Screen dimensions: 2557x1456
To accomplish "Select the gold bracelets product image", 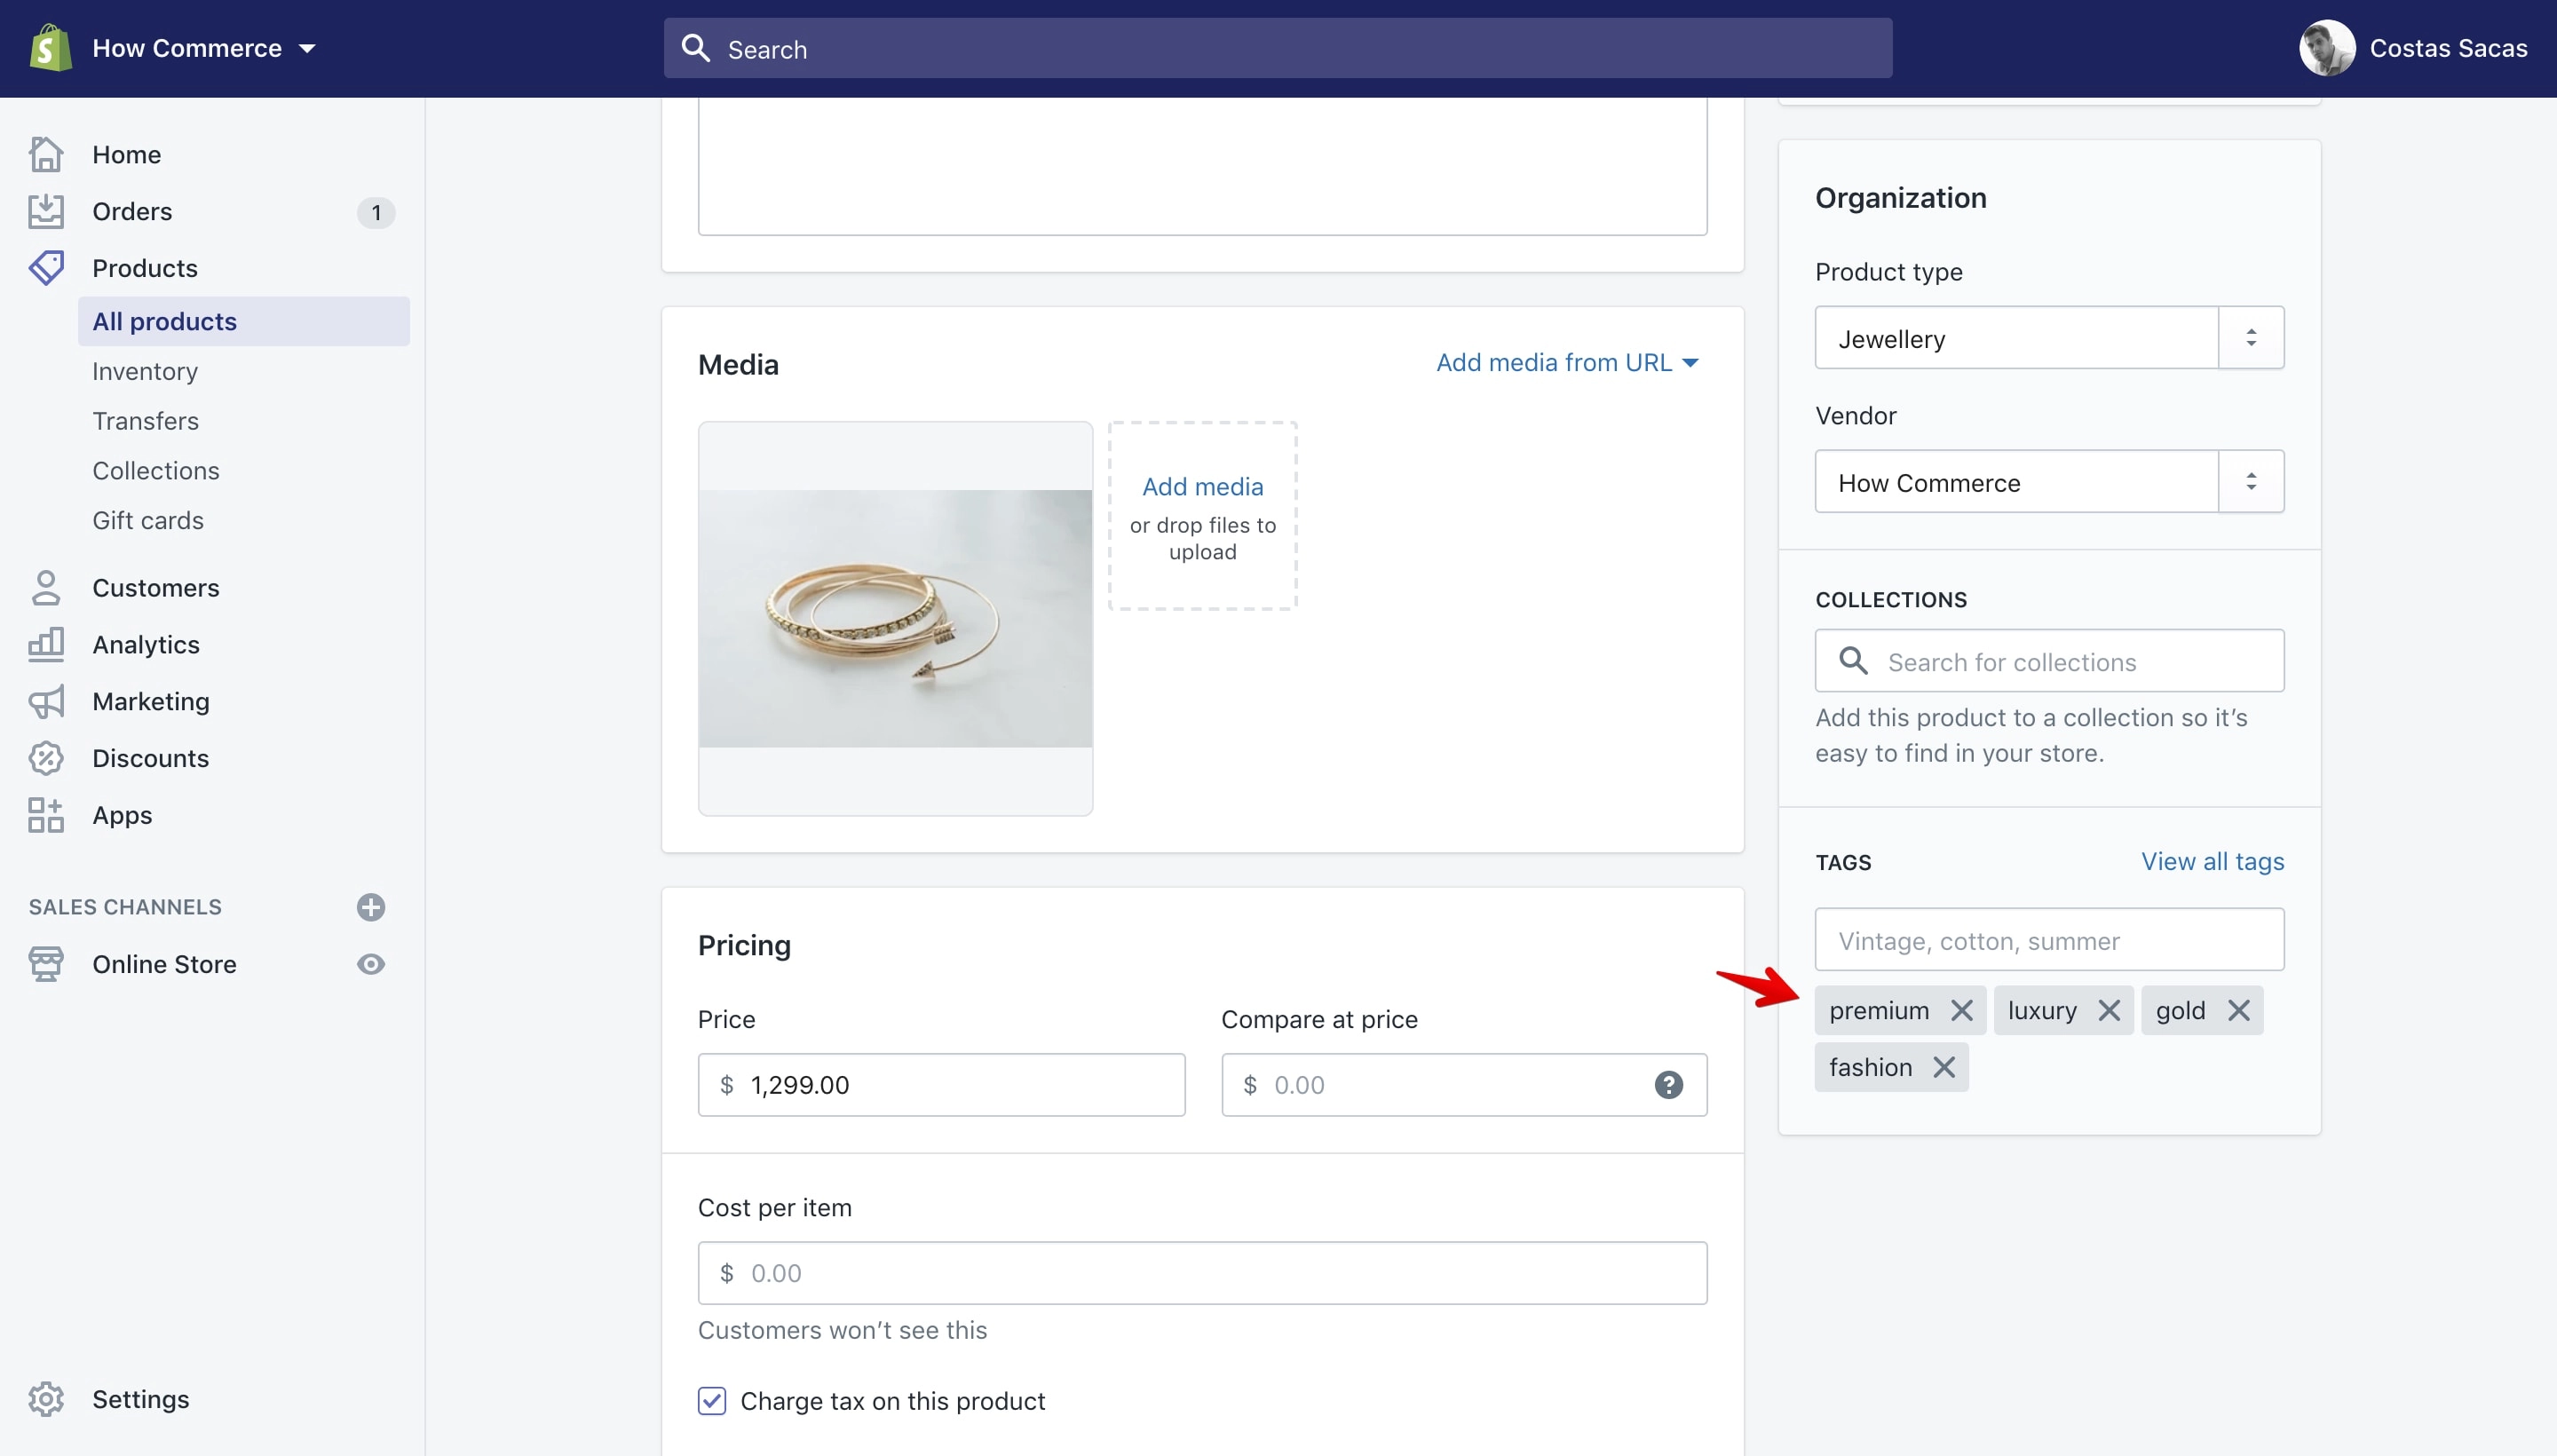I will pyautogui.click(x=895, y=618).
